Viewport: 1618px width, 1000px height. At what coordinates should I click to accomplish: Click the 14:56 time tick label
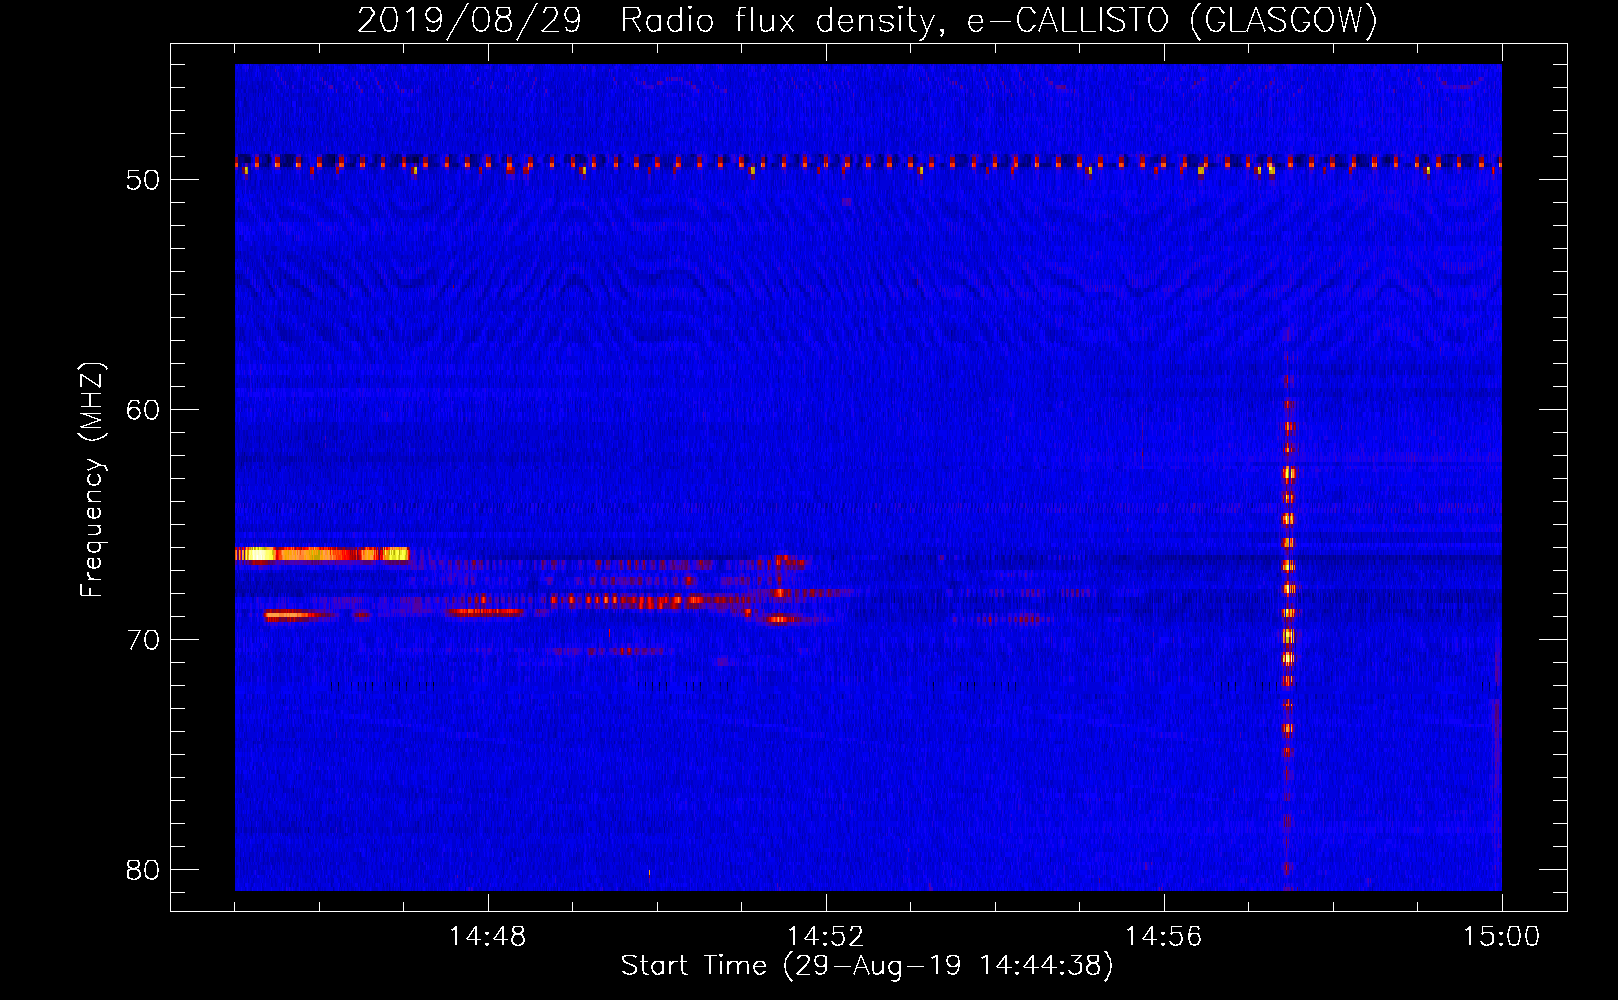[x=1164, y=937]
